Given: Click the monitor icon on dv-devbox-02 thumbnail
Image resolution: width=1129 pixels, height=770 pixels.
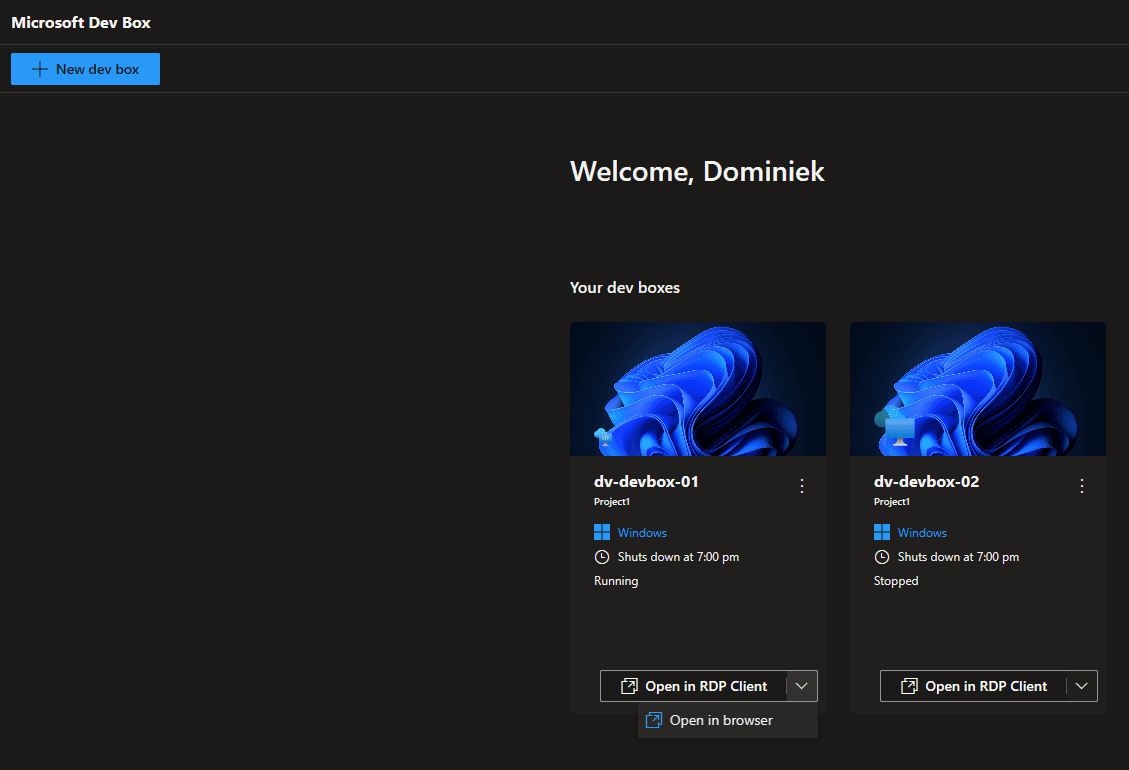Looking at the screenshot, I should (898, 429).
